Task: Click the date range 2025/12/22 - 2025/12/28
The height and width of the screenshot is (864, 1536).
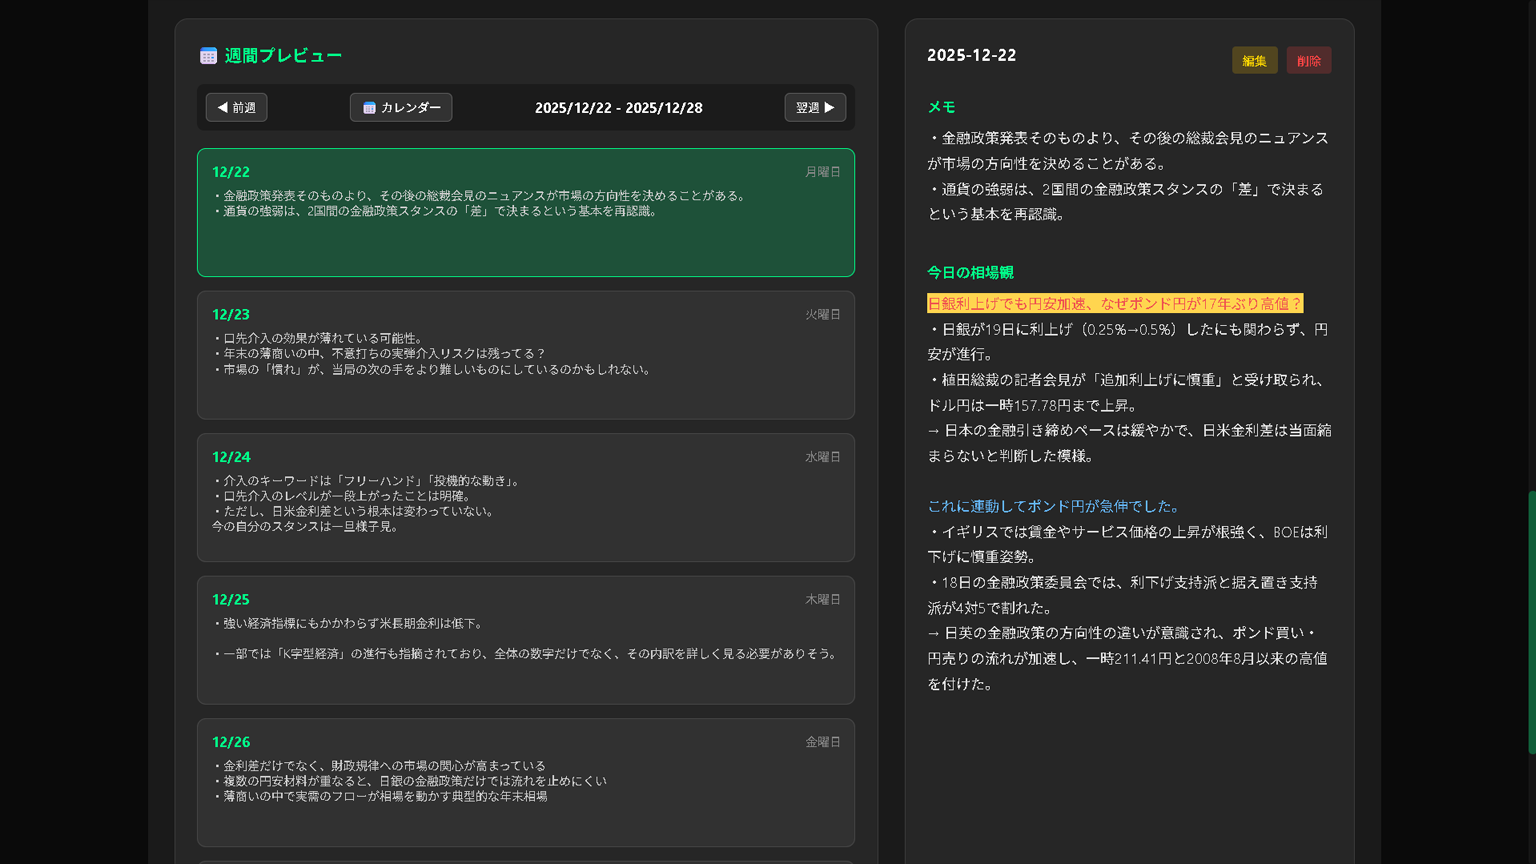Action: [618, 107]
